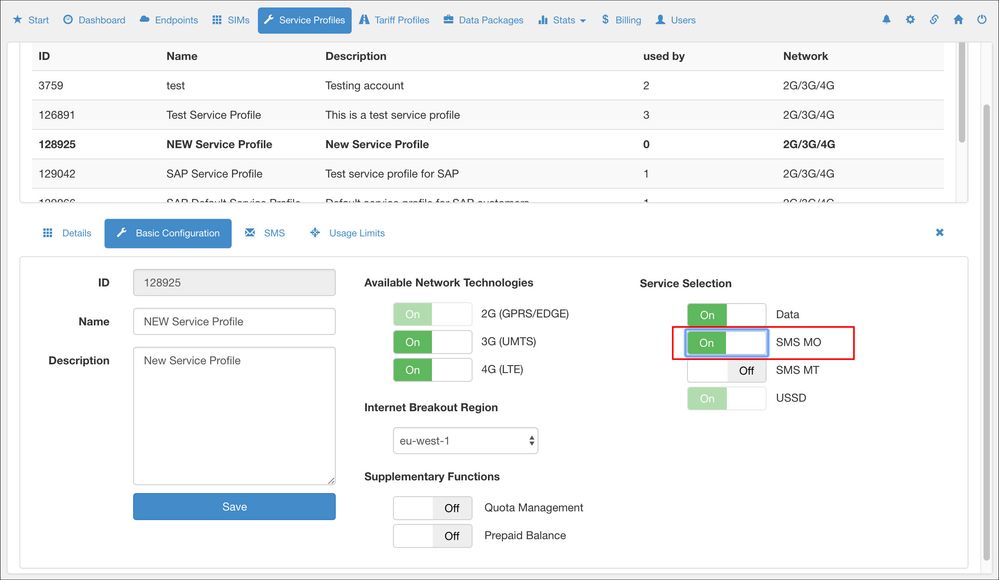Click the disabled ID field 128925

tap(234, 282)
